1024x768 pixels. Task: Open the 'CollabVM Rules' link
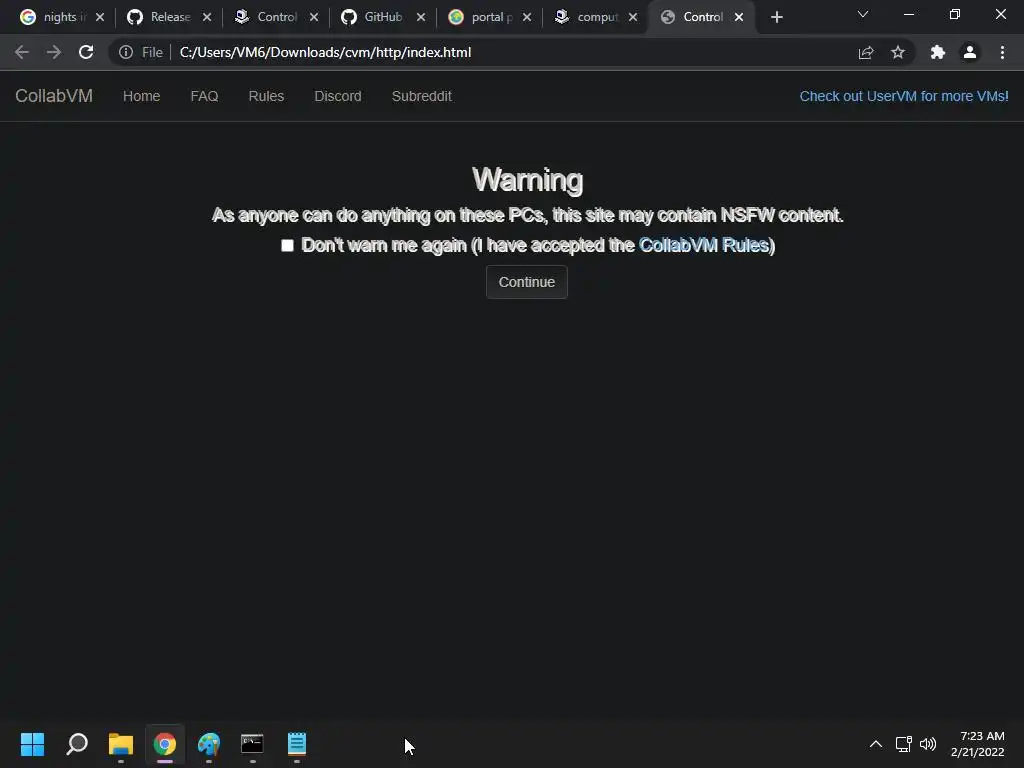tap(704, 245)
